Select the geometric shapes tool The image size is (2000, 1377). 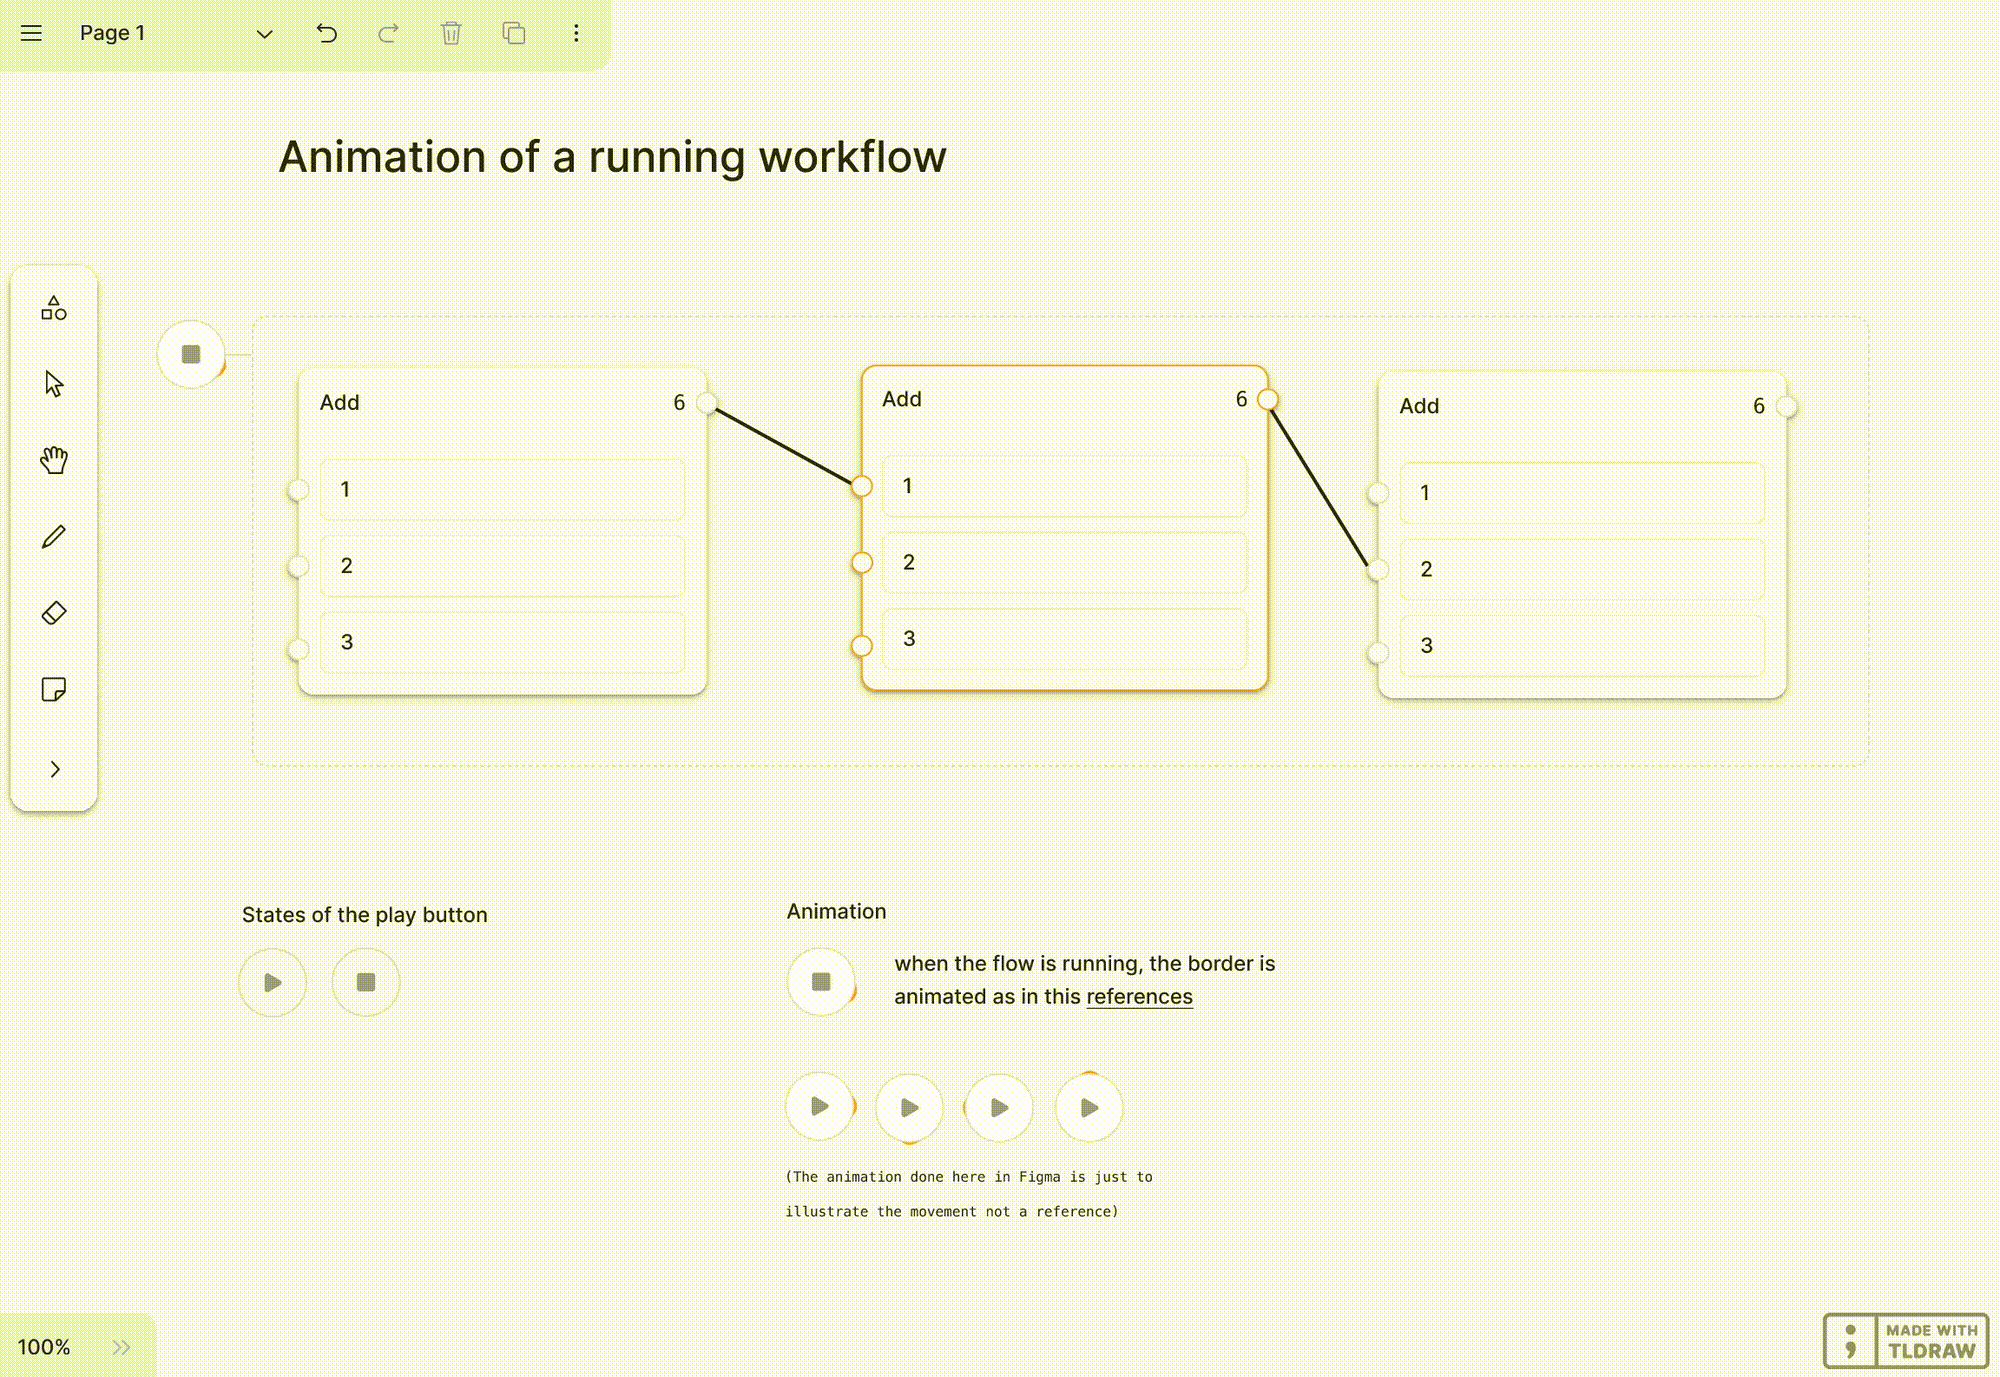pos(54,308)
